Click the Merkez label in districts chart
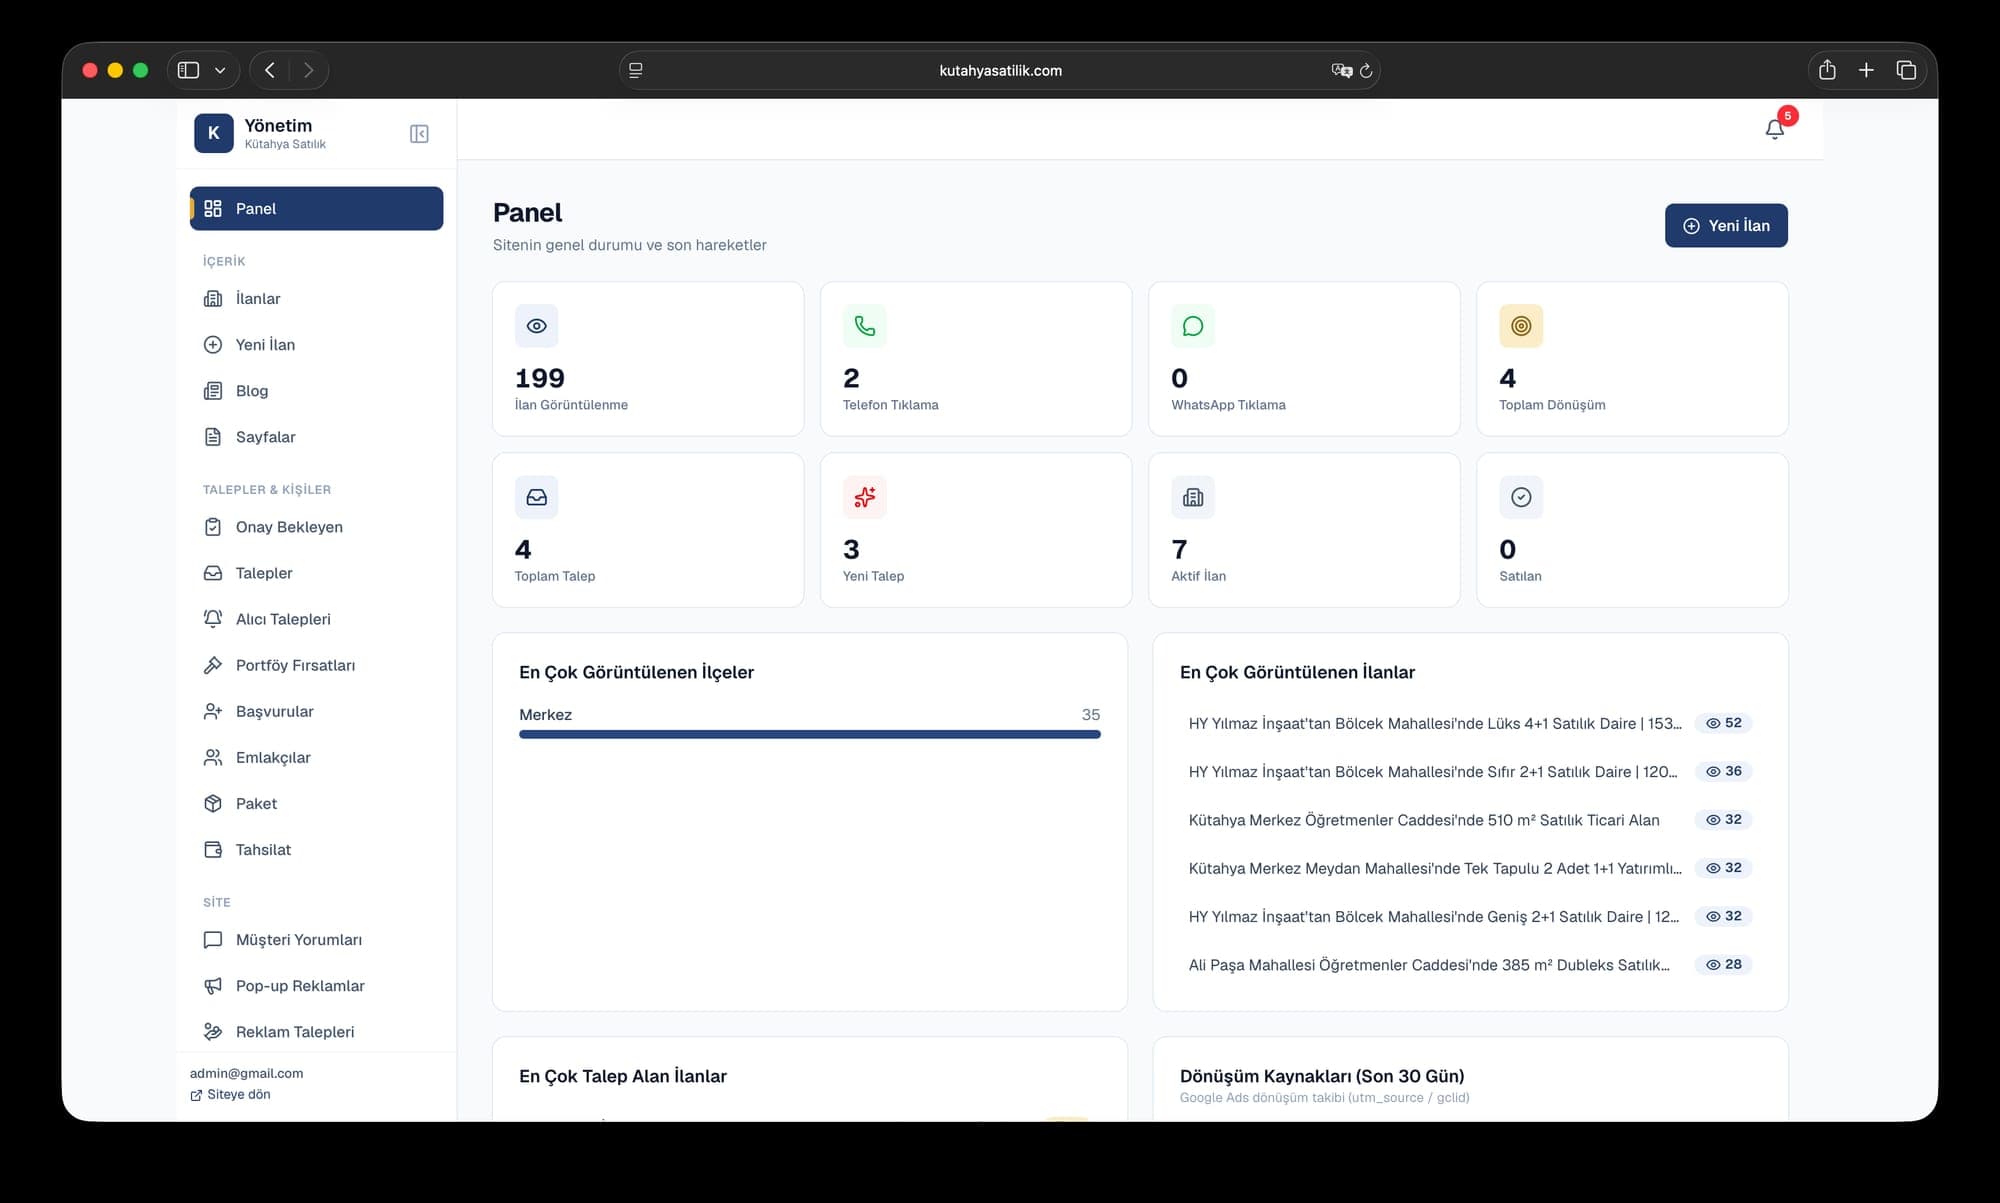This screenshot has width=2000, height=1203. 545,714
